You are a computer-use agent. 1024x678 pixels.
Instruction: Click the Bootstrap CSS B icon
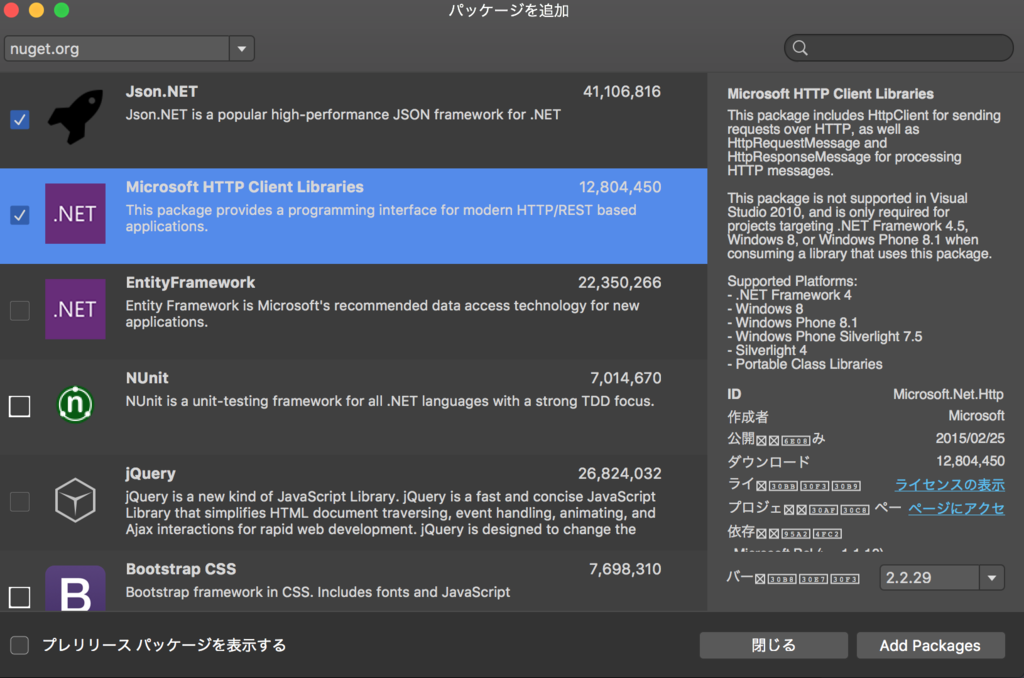pos(75,589)
